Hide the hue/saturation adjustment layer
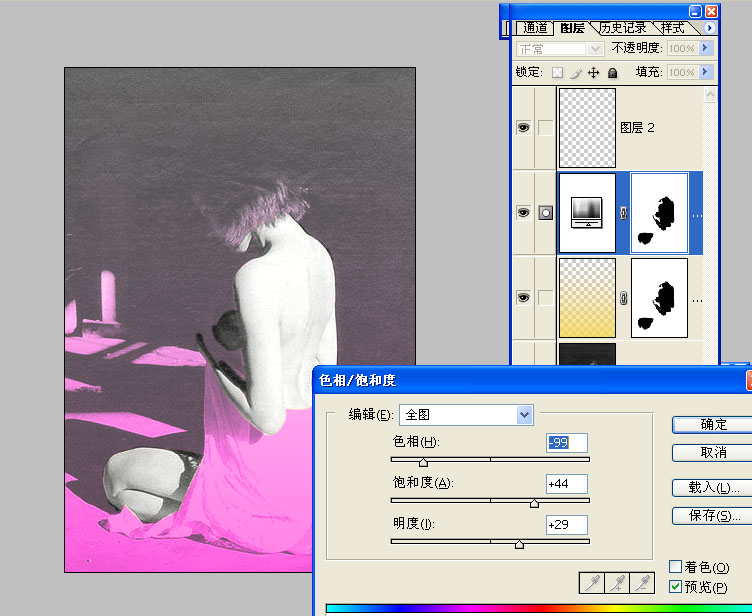The width and height of the screenshot is (752, 616). pos(523,213)
